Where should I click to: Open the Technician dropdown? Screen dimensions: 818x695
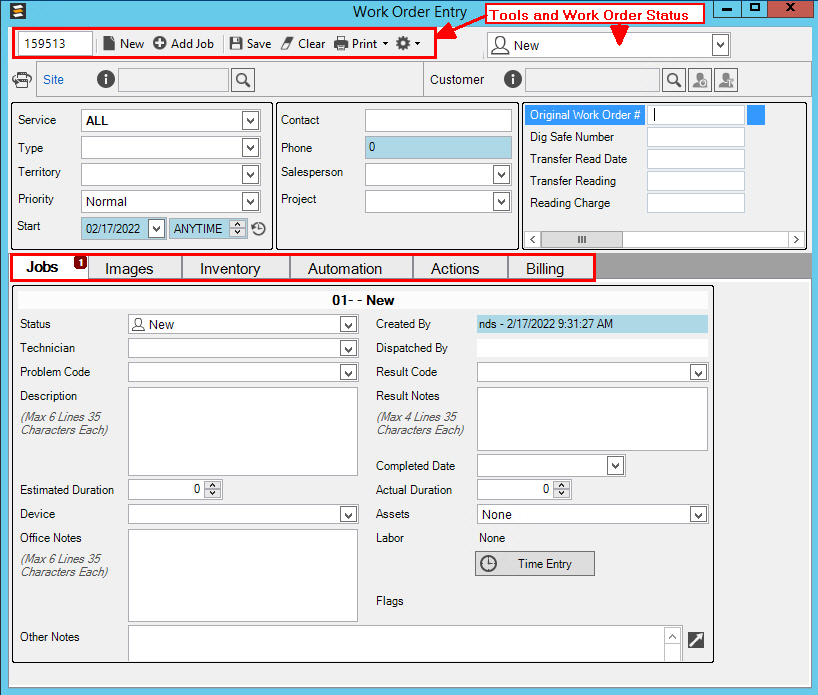pos(348,349)
